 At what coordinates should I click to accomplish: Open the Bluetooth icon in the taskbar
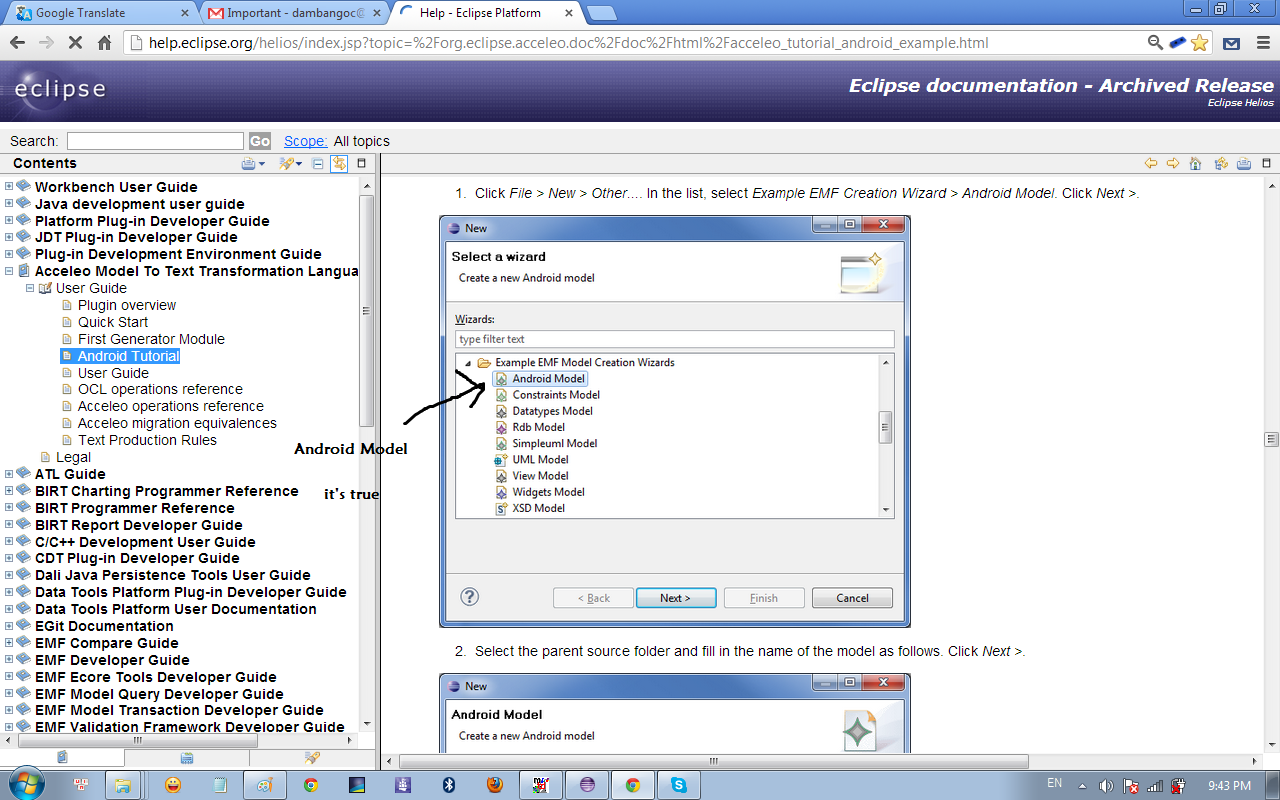450,785
